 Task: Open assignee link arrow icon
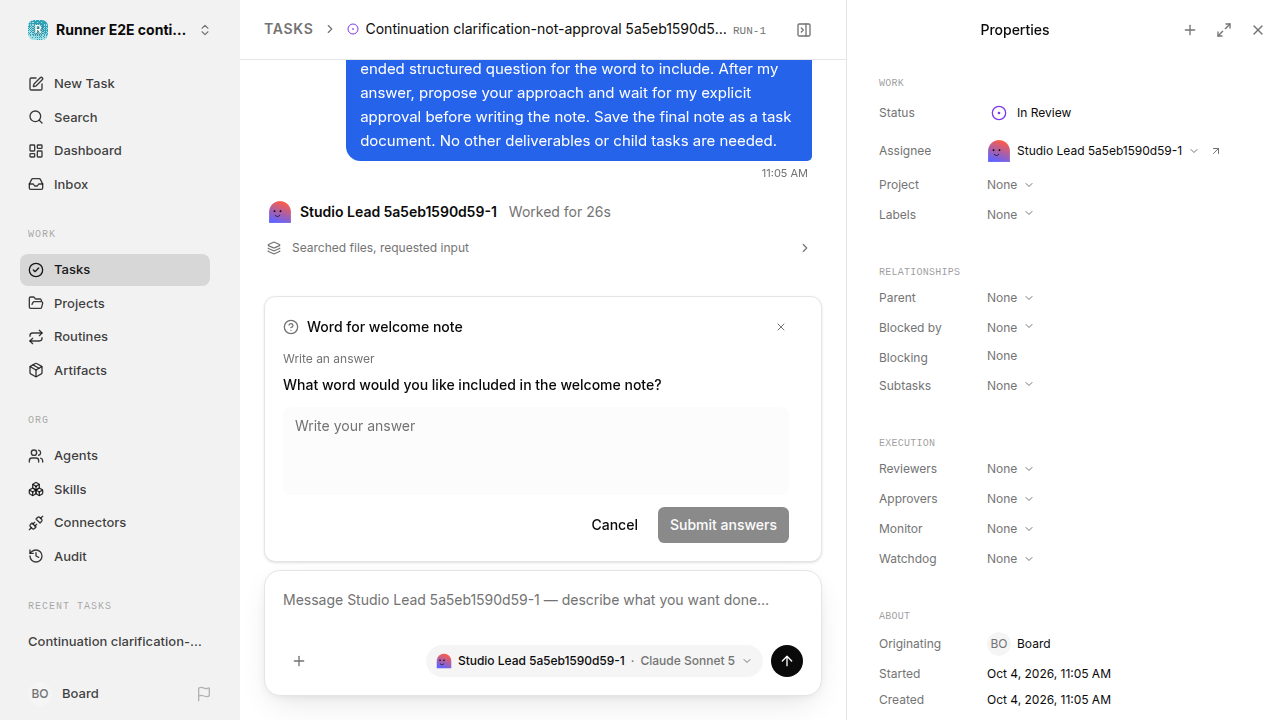point(1216,151)
